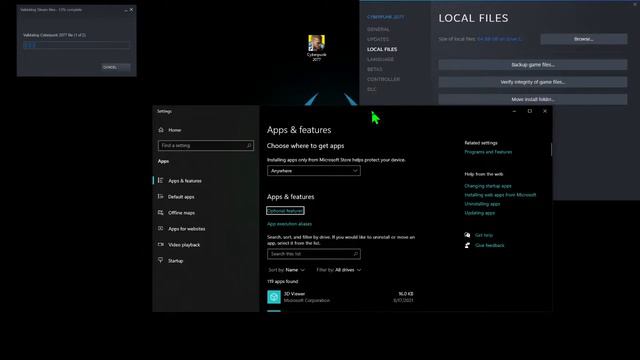Click the Get help speech bubble icon
The height and width of the screenshot is (360, 640).
467,235
